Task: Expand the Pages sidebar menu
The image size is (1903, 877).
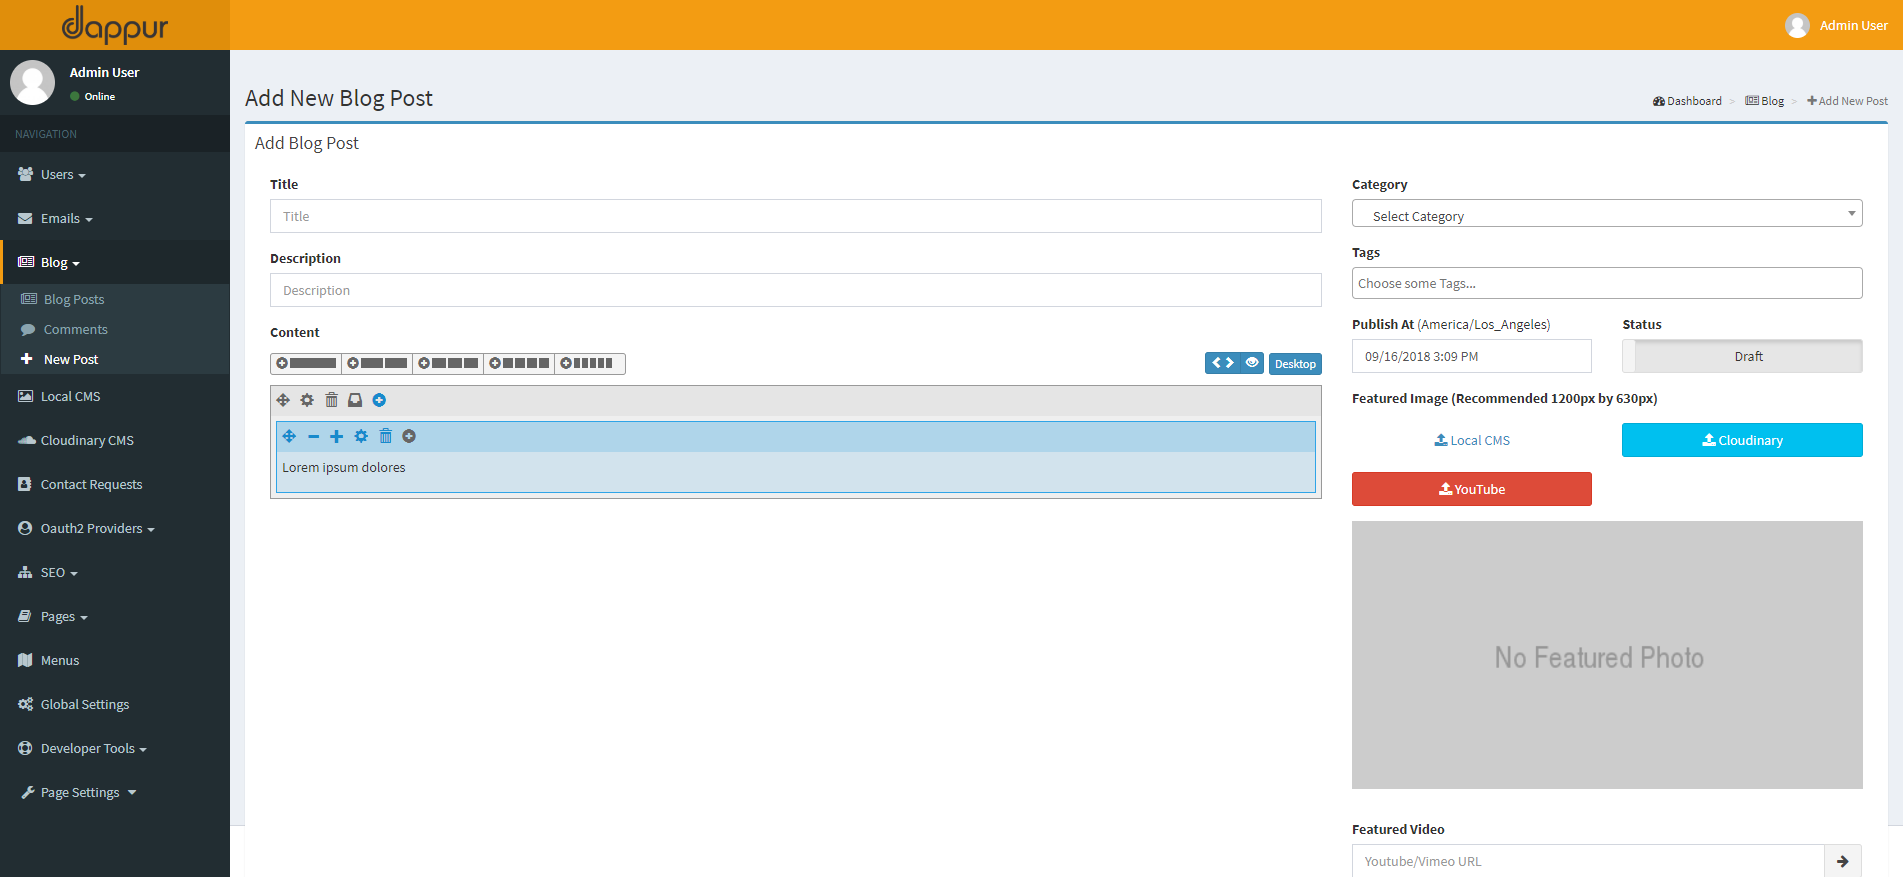Action: [x=115, y=616]
